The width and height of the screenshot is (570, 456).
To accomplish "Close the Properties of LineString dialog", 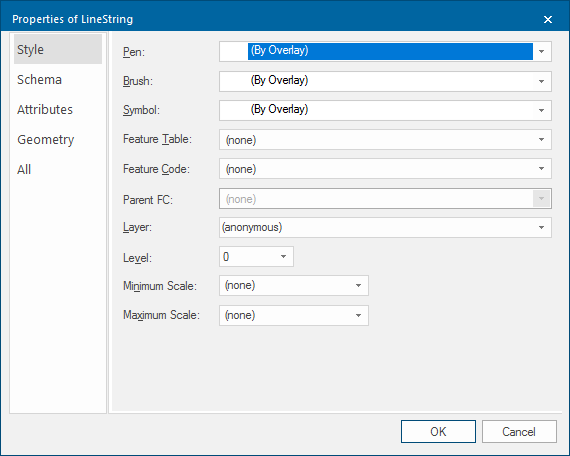I will tap(548, 19).
